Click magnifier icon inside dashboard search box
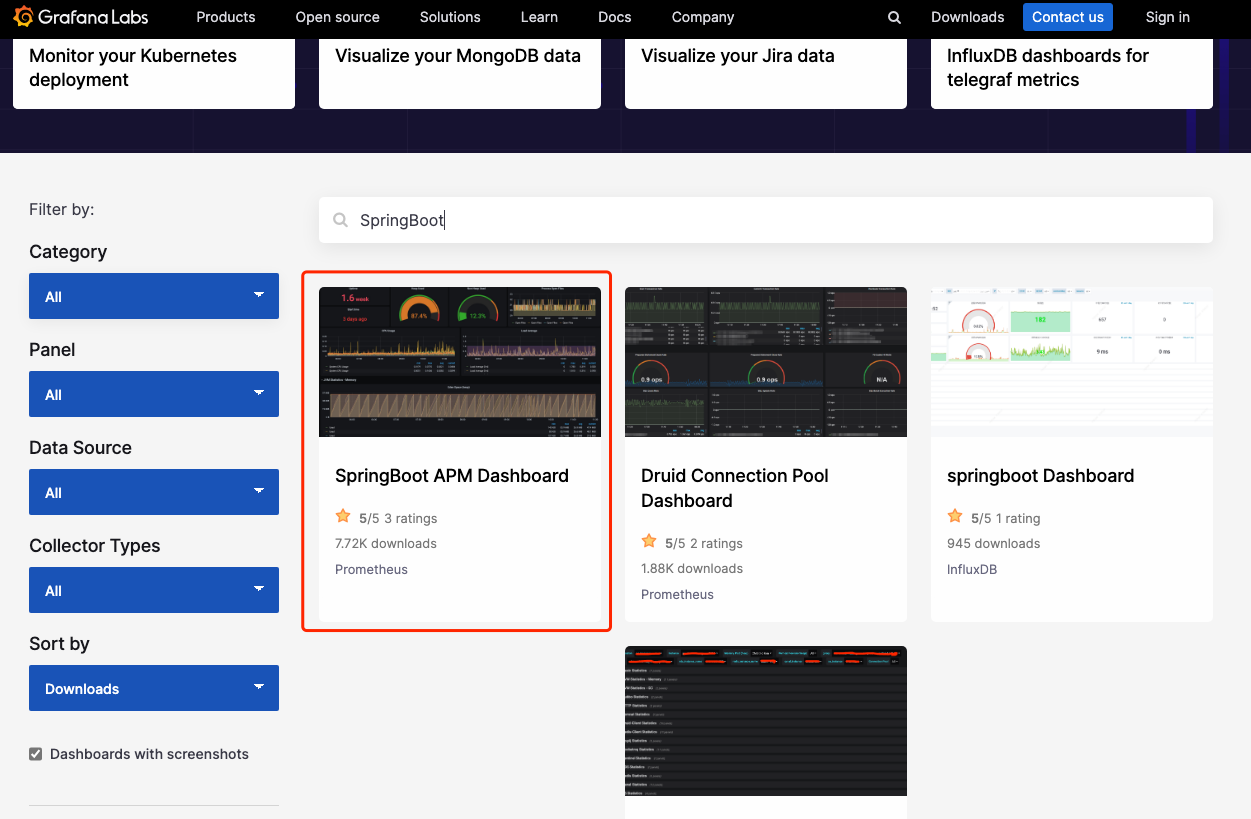1251x819 pixels. coord(341,220)
